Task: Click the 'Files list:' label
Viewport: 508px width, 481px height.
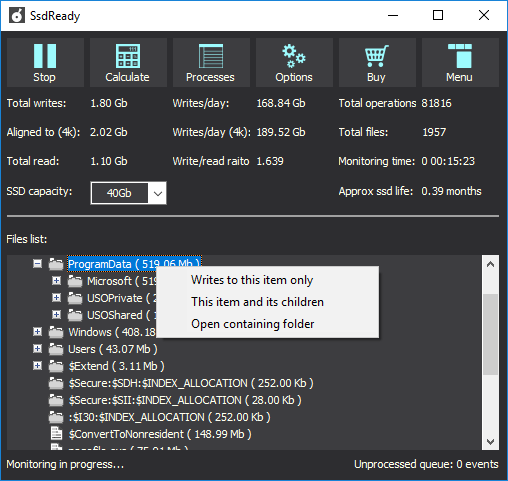Action: 27,239
